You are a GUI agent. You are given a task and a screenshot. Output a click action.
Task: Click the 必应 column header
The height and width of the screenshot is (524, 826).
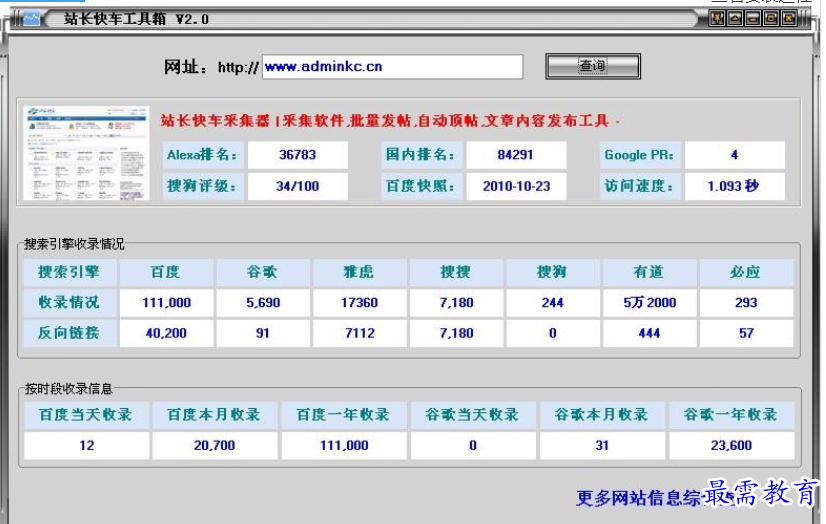pos(746,272)
